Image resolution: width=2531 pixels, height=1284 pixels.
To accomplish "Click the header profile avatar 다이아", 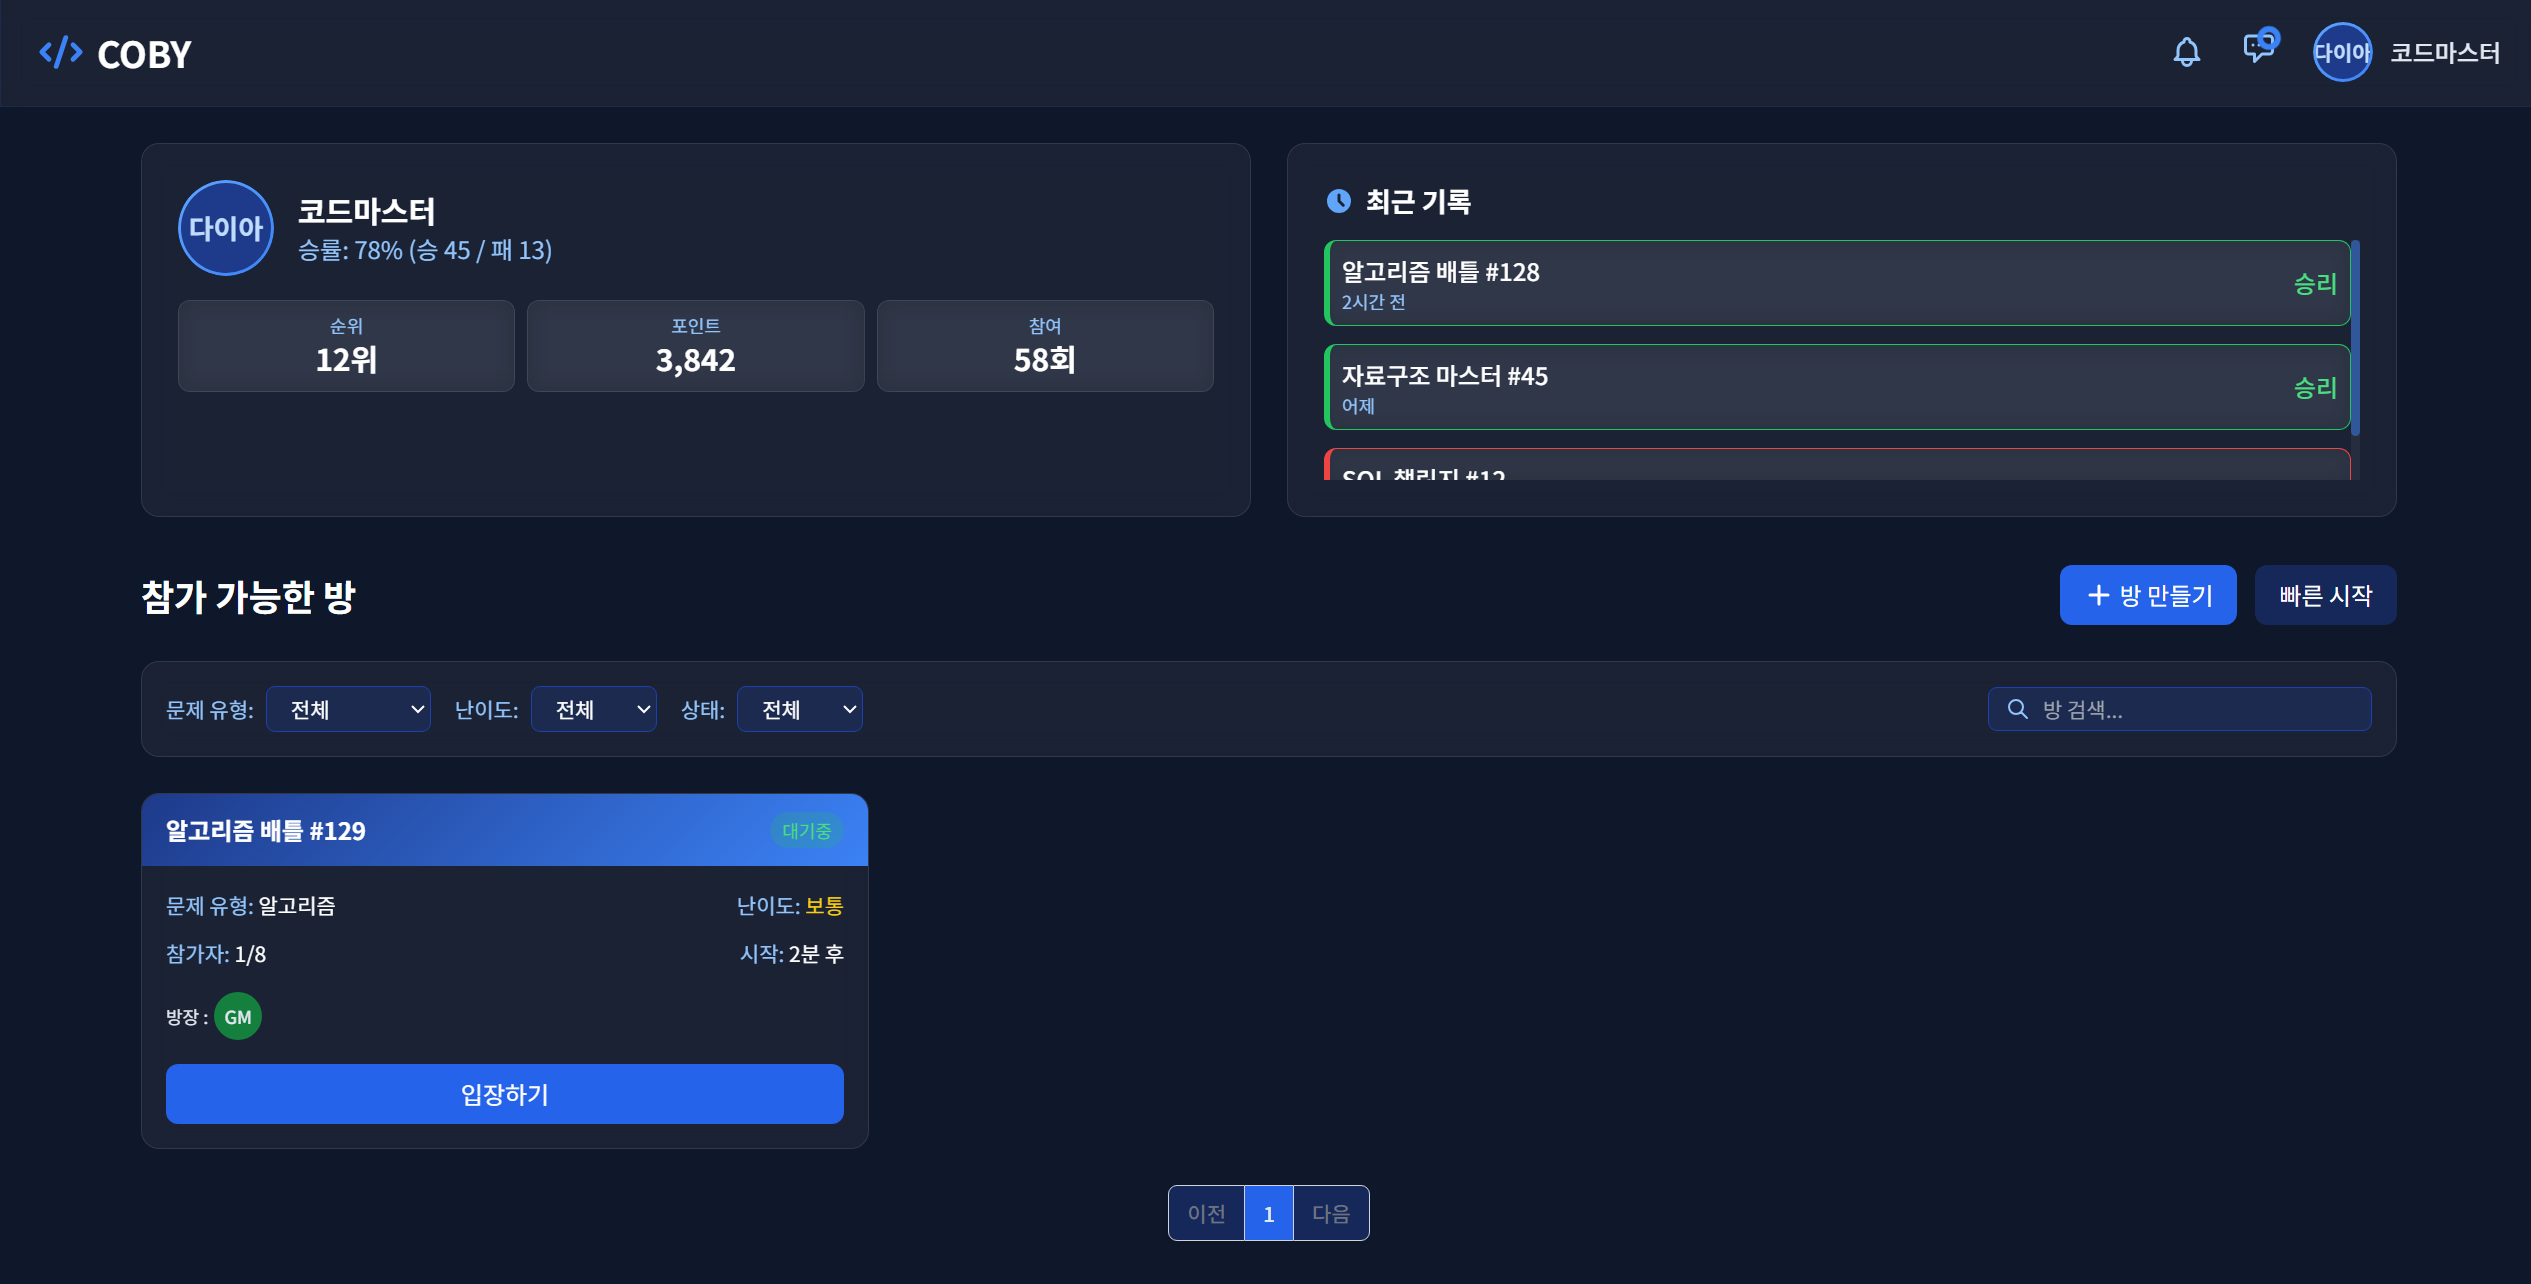I will (x=2342, y=52).
